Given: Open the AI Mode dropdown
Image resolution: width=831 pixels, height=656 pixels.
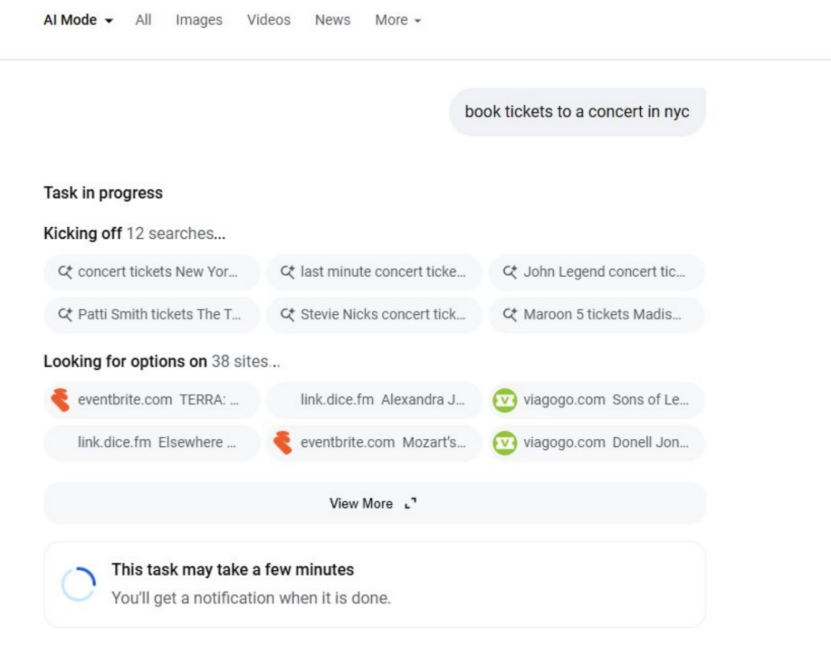Looking at the screenshot, I should [x=78, y=20].
